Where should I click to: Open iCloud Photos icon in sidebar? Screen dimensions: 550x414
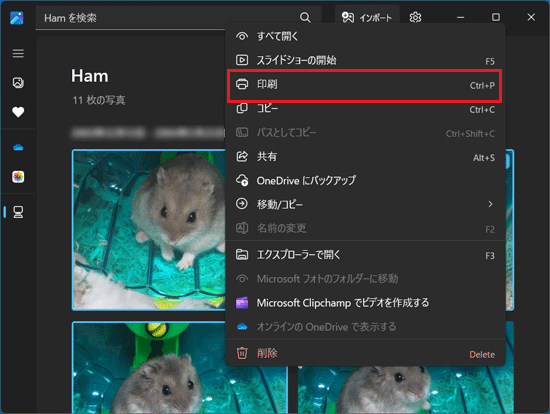[x=18, y=176]
